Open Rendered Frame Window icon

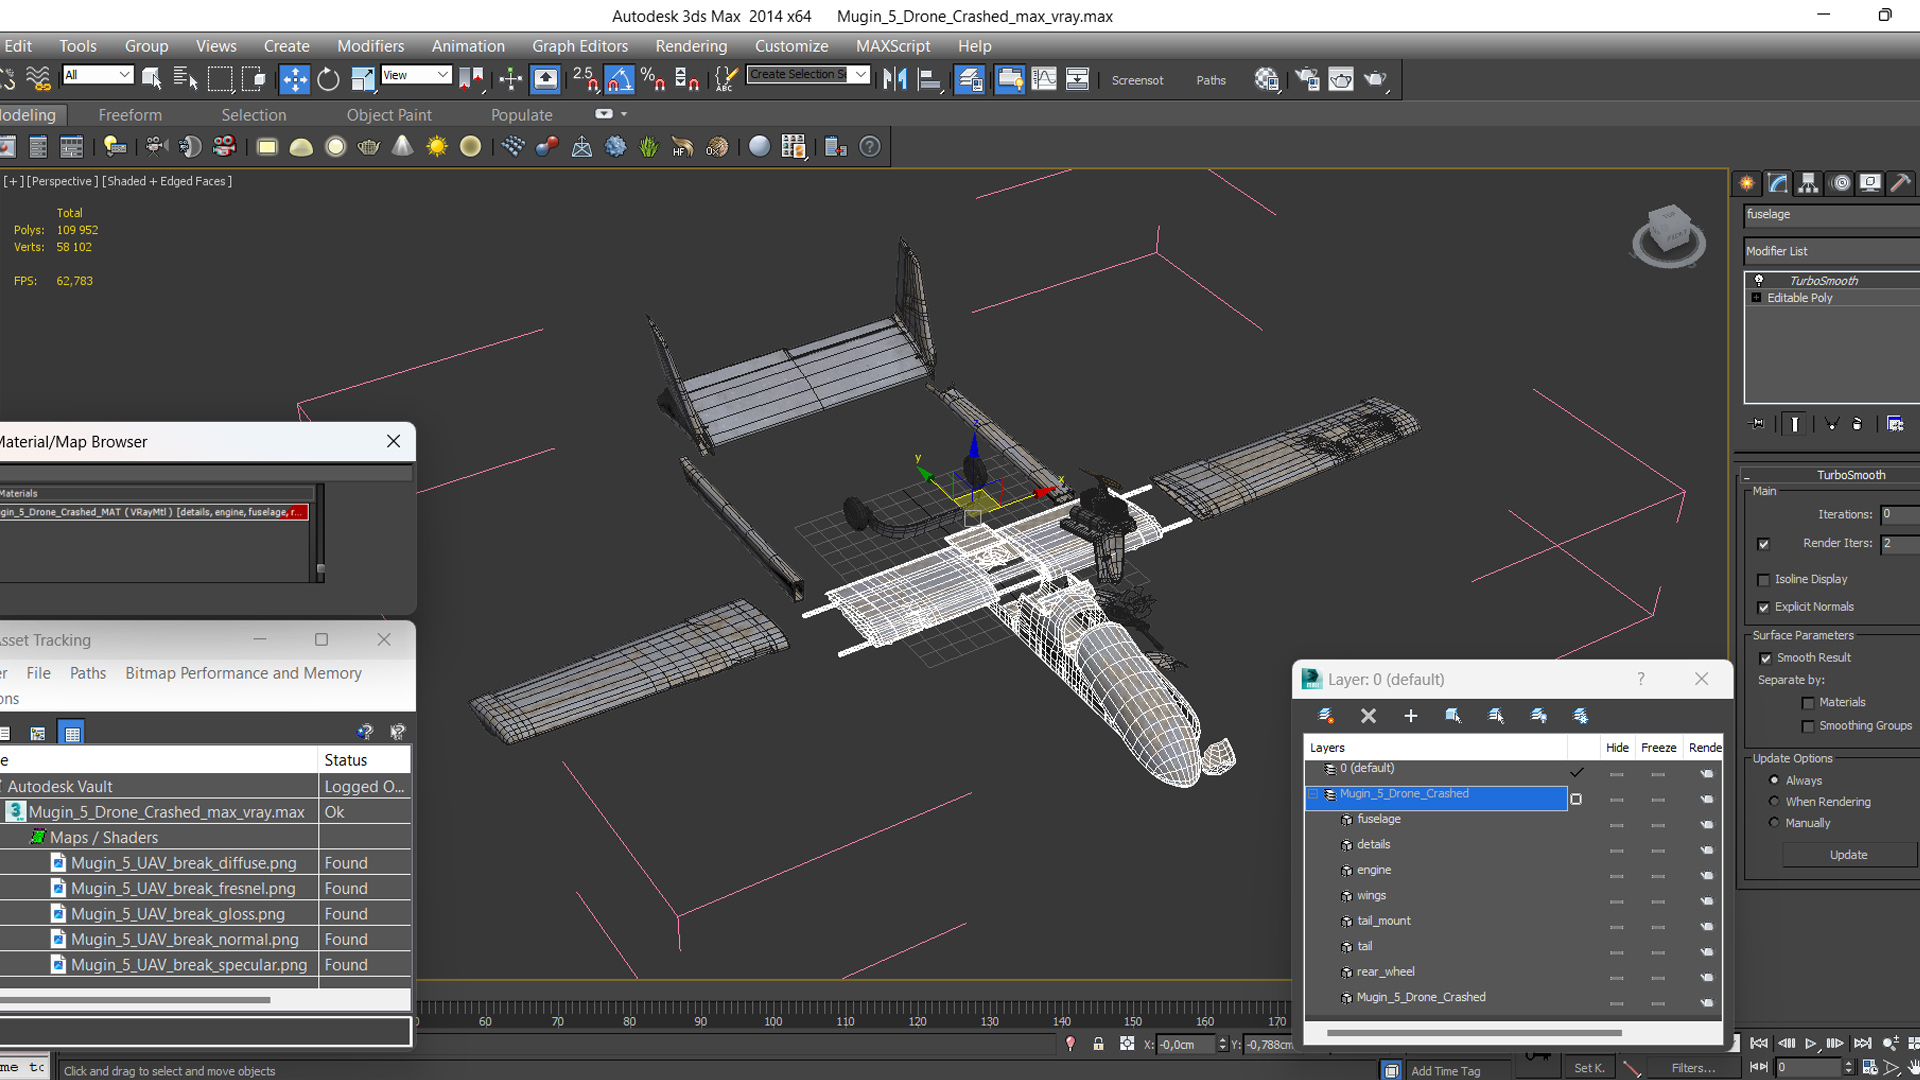tap(1340, 79)
